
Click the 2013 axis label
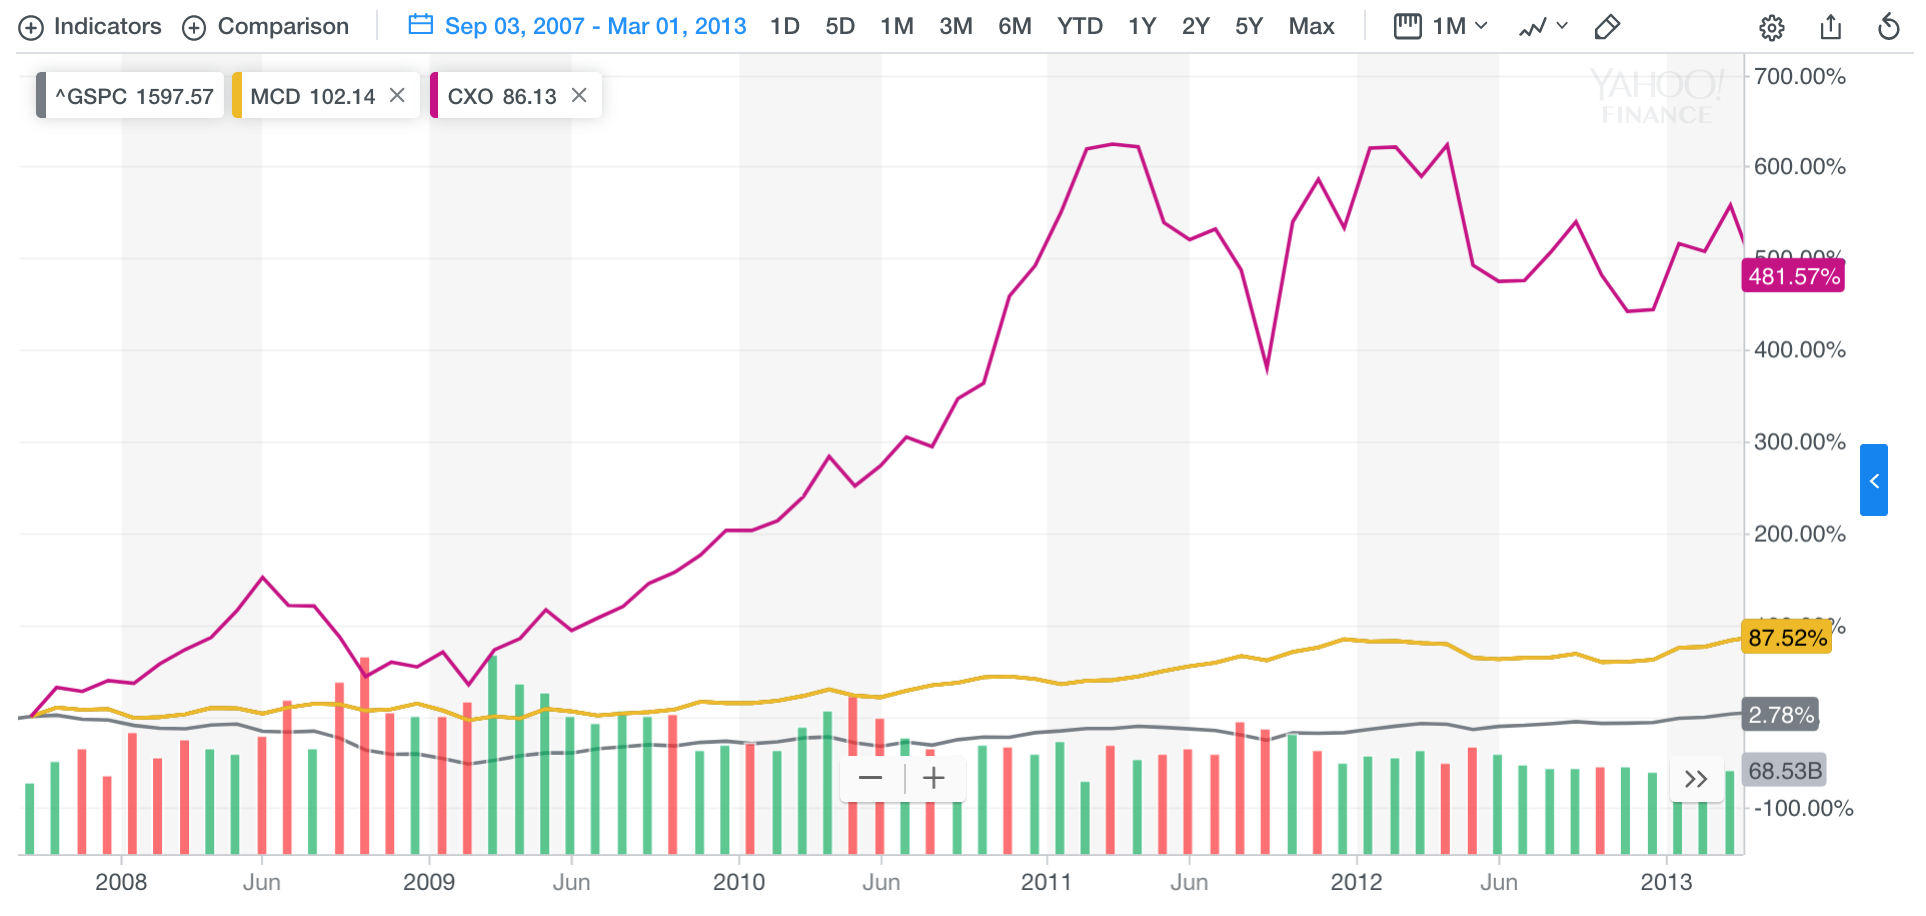[x=1666, y=882]
